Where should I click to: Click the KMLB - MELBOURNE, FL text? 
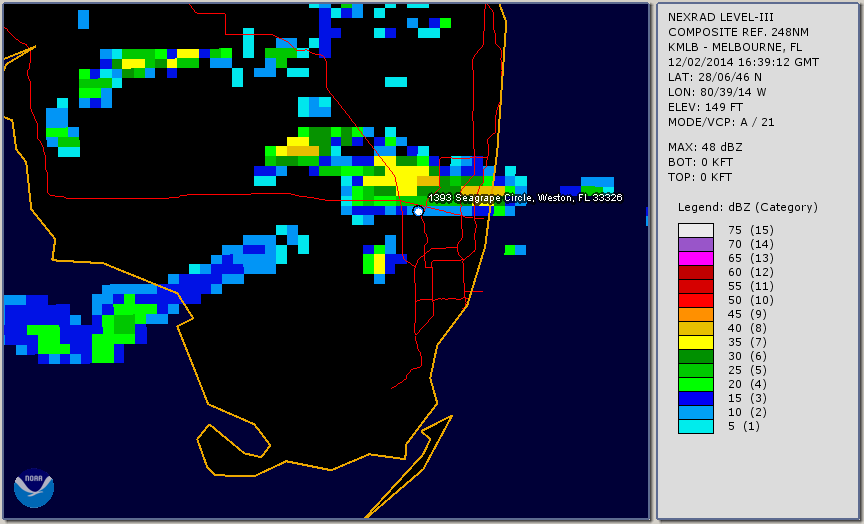(735, 47)
